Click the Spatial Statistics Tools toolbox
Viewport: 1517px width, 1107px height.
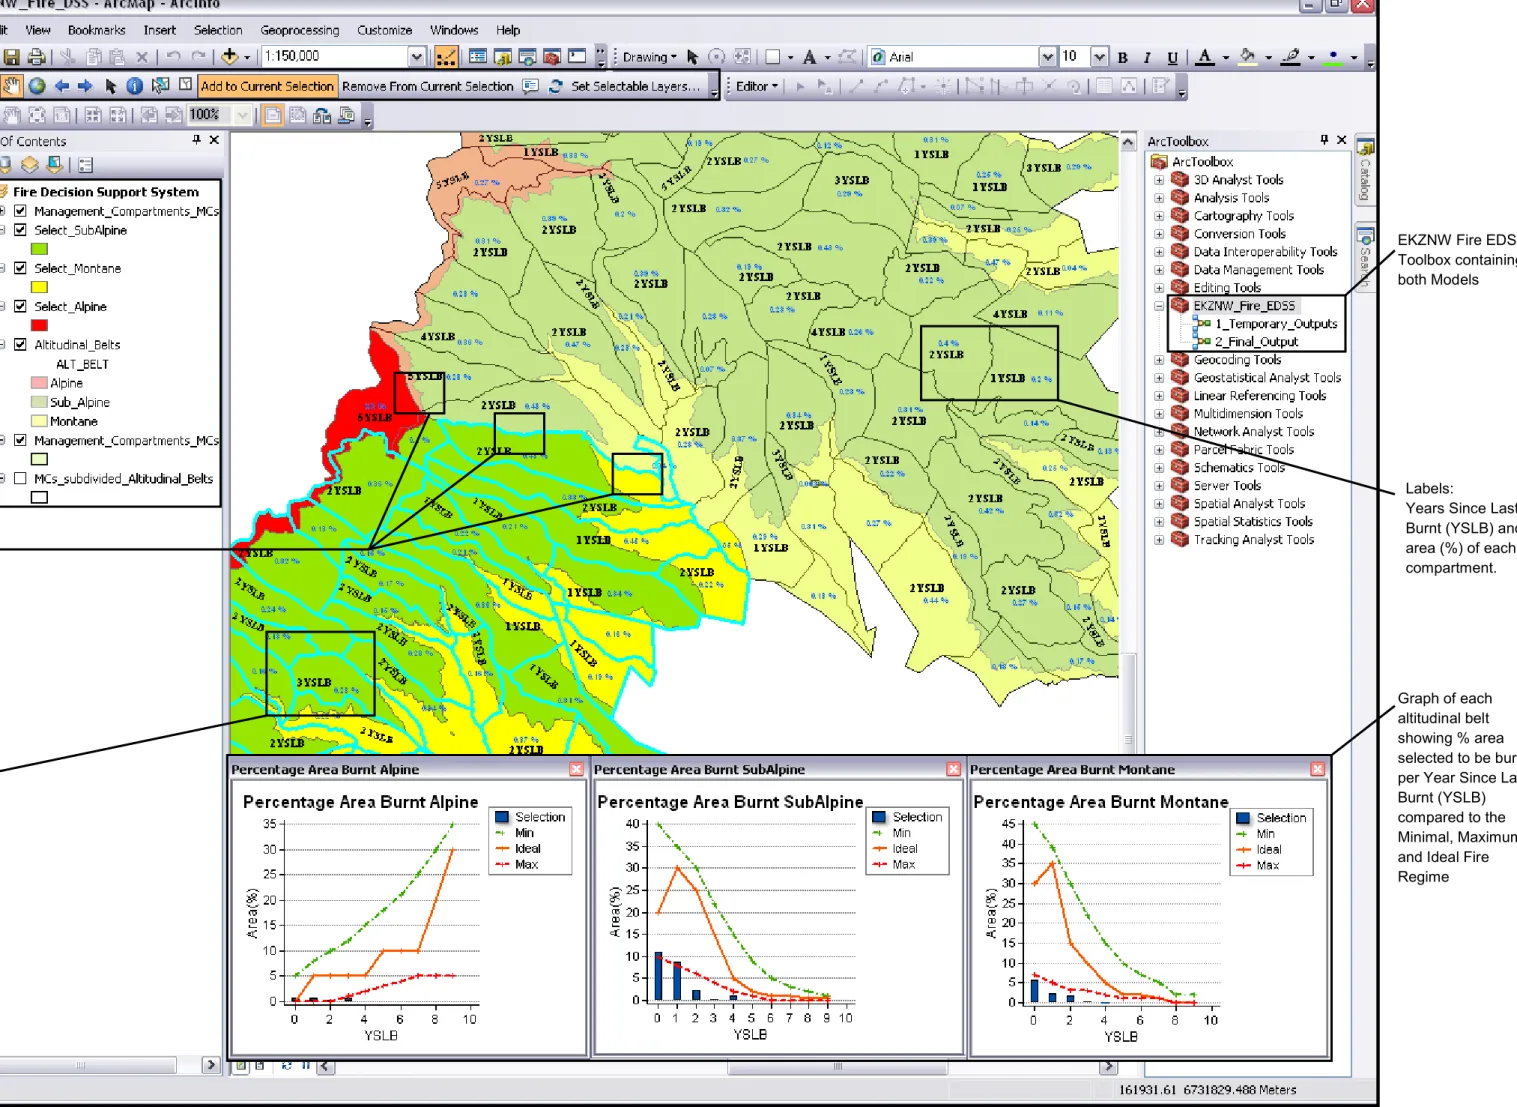pyautogui.click(x=1252, y=522)
